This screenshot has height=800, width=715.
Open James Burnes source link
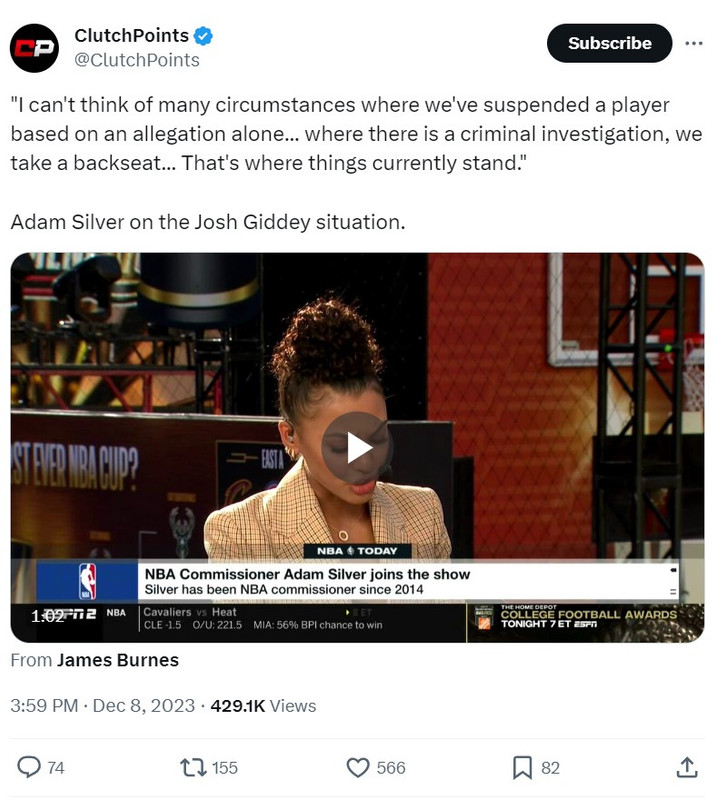point(117,660)
